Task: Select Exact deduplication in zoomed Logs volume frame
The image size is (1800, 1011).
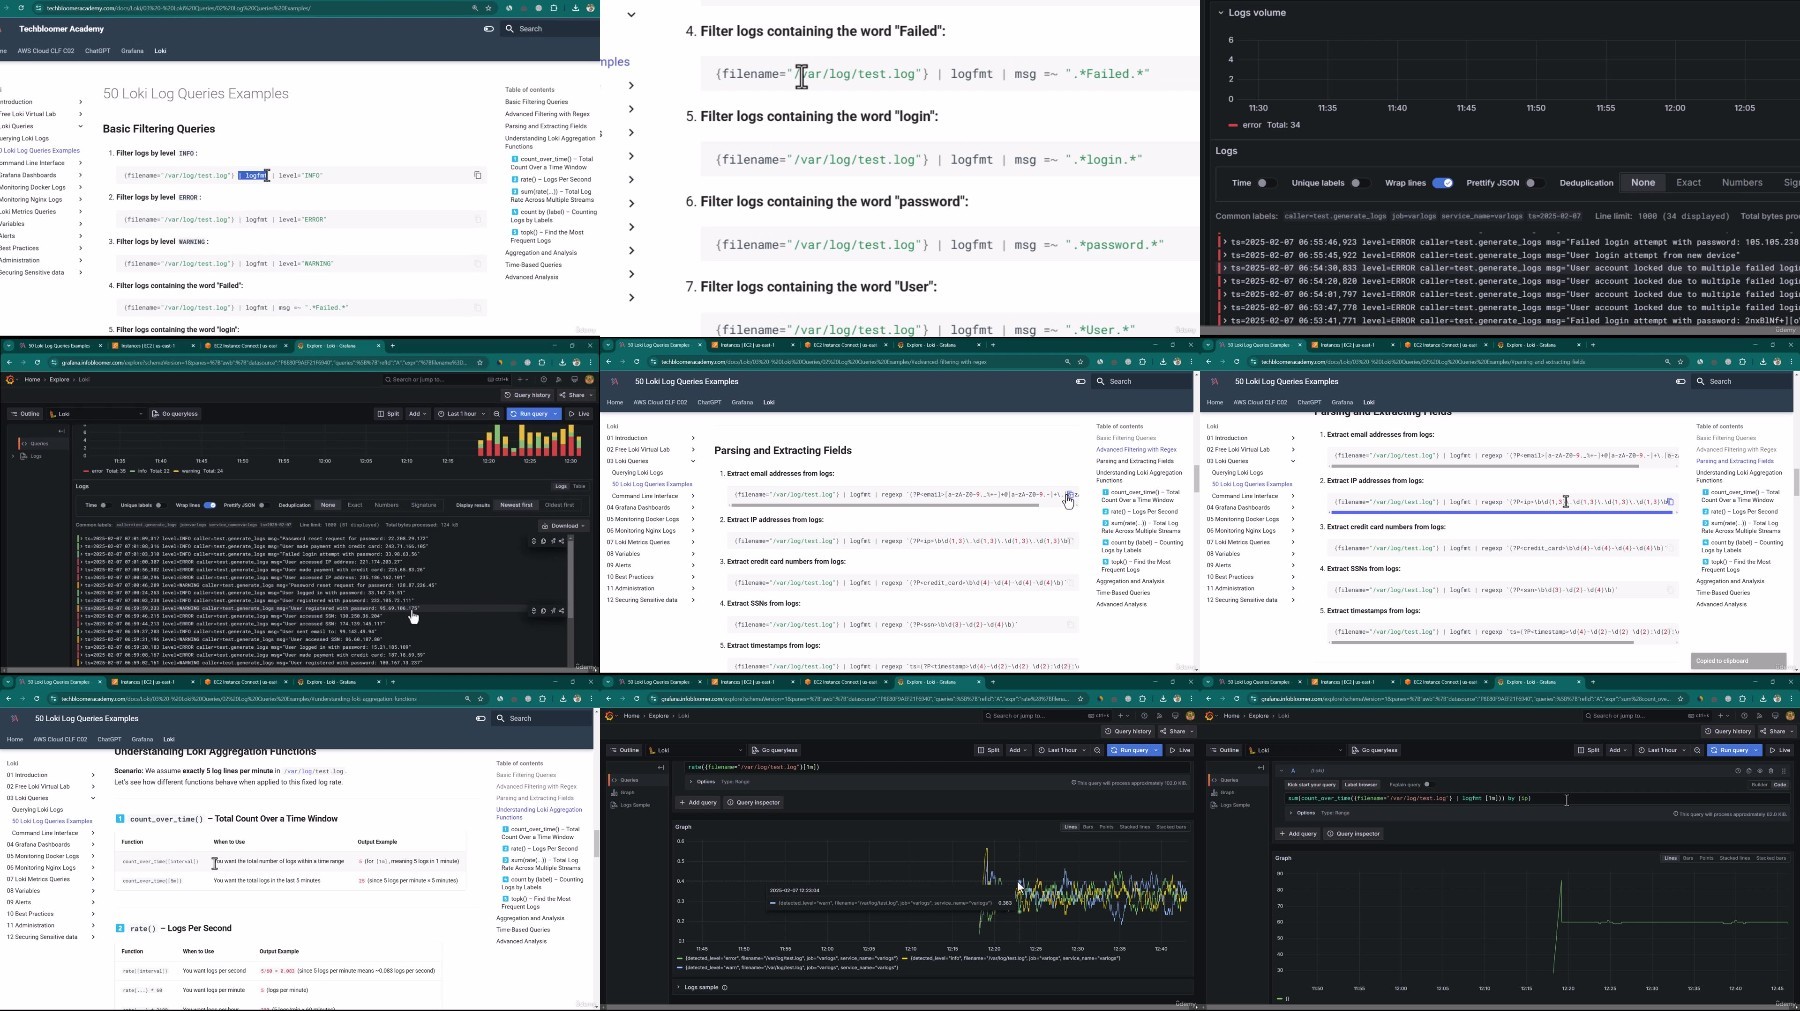Action: [x=1689, y=183]
